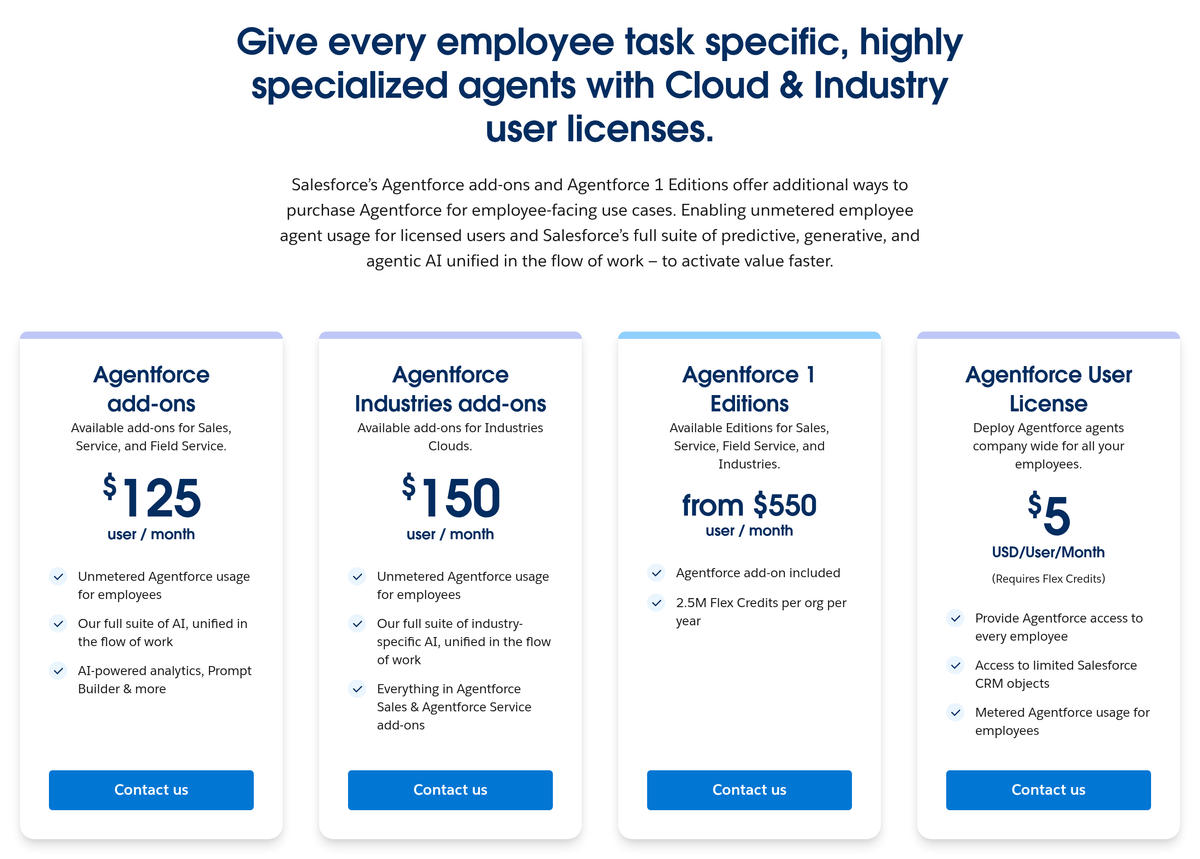This screenshot has width=1200, height=859.
Task: Click the 'Agentforce add-ons' card title
Action: point(151,389)
